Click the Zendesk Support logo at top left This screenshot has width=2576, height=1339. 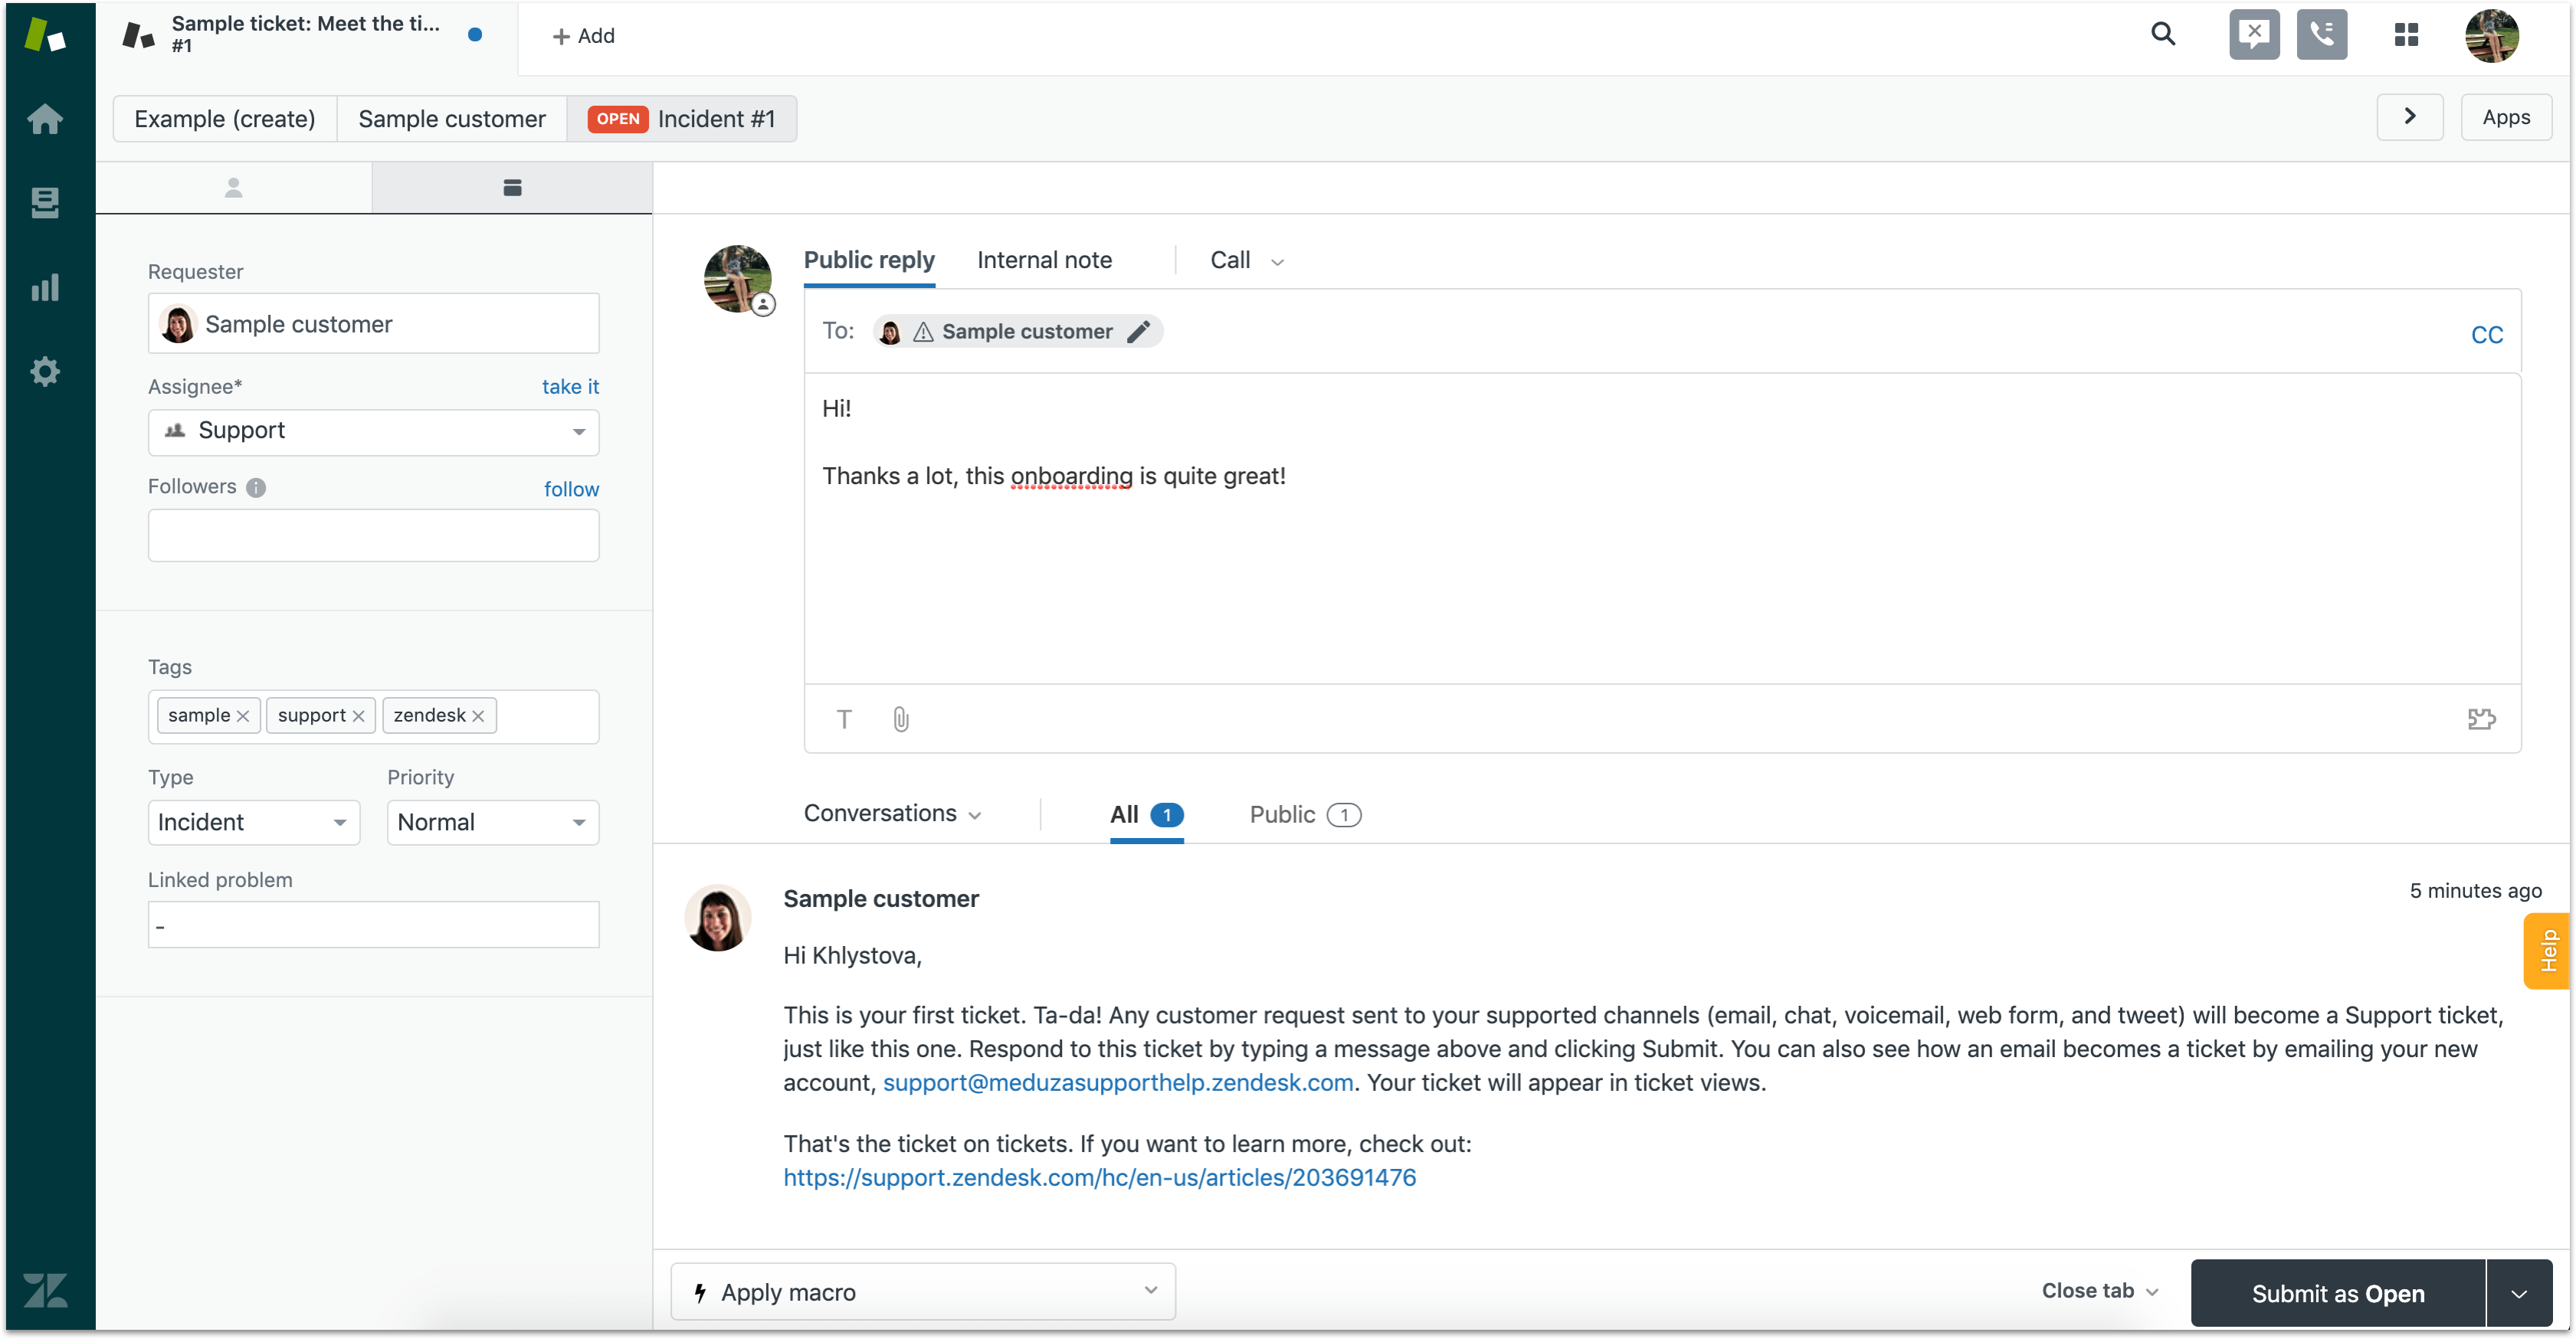(x=45, y=35)
